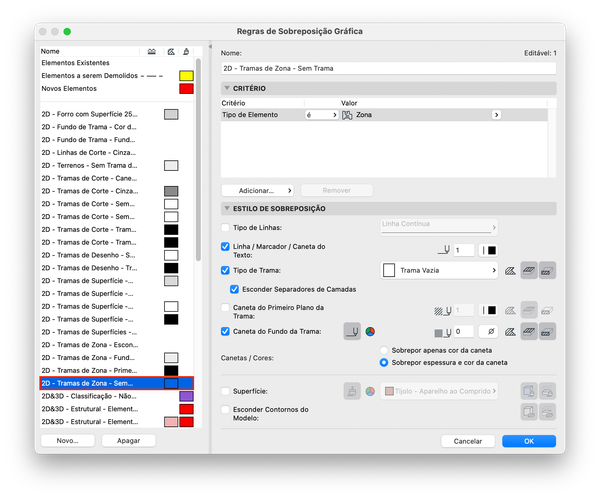
Task: Uncheck Linha / Marcador / Caneta do Texto
Action: (x=225, y=246)
